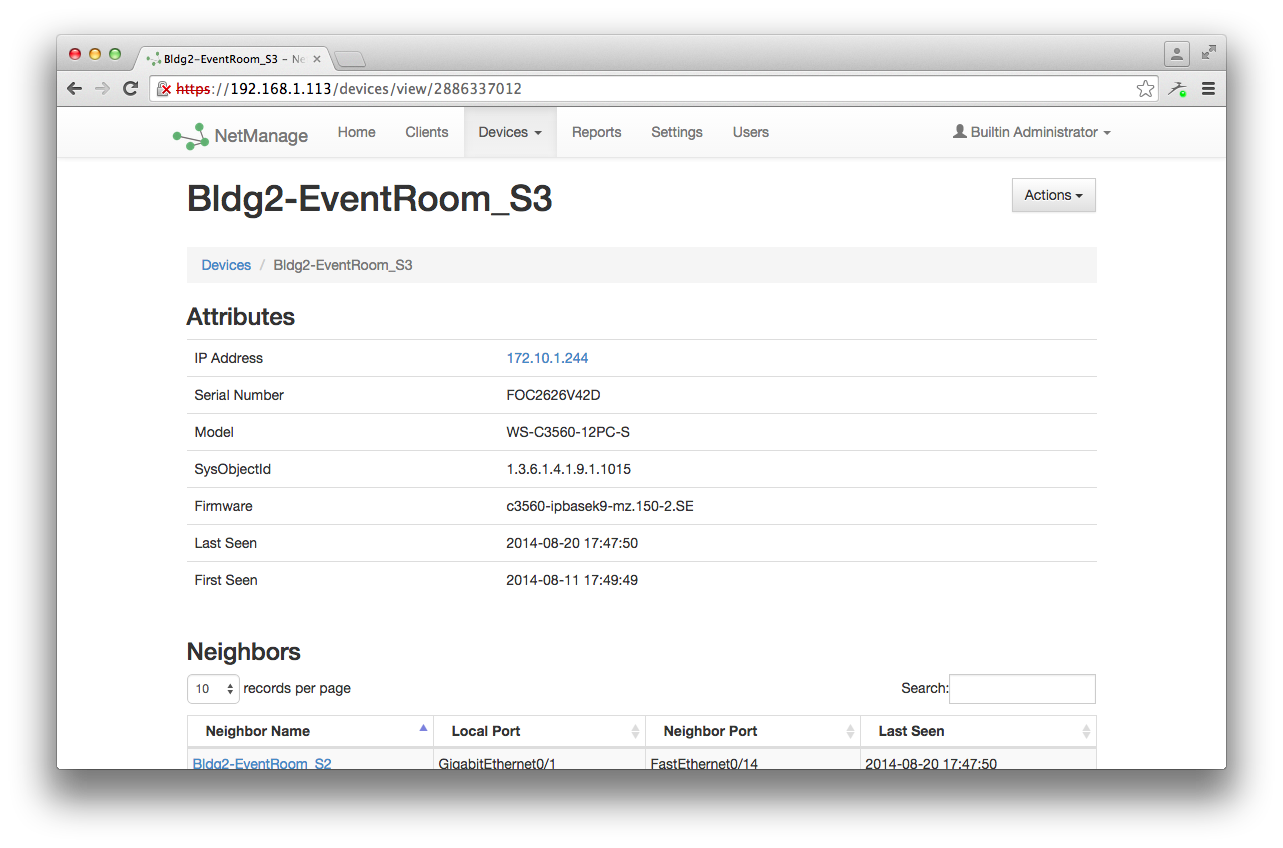Open the 172.10.1.244 IP address link
Screen dimensions: 1283x848
[547, 358]
